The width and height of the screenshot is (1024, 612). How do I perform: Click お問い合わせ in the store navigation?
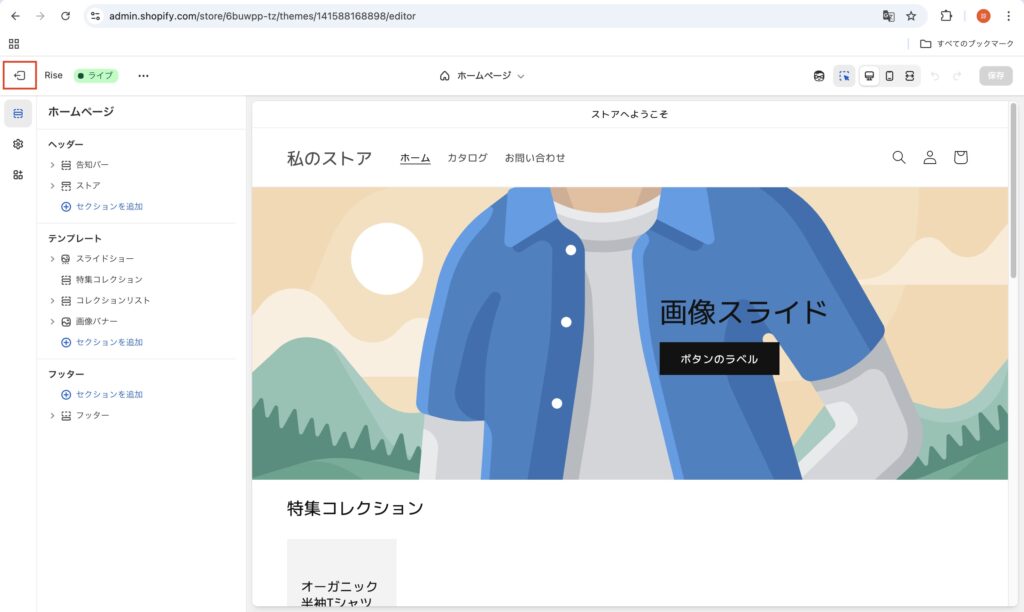[x=534, y=158]
